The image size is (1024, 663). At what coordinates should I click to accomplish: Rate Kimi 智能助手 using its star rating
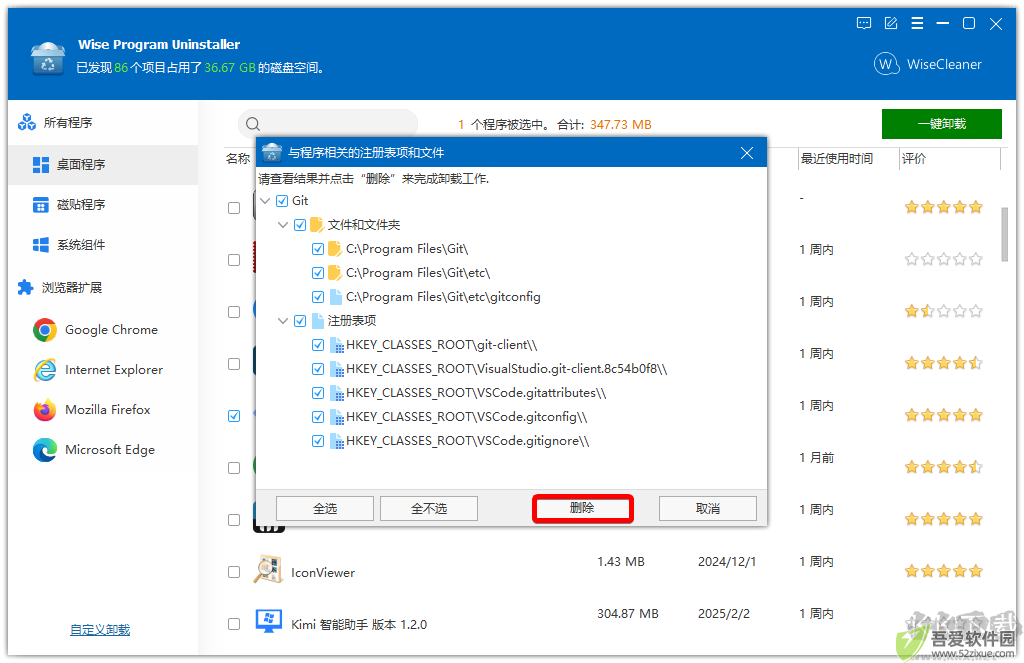coord(943,623)
